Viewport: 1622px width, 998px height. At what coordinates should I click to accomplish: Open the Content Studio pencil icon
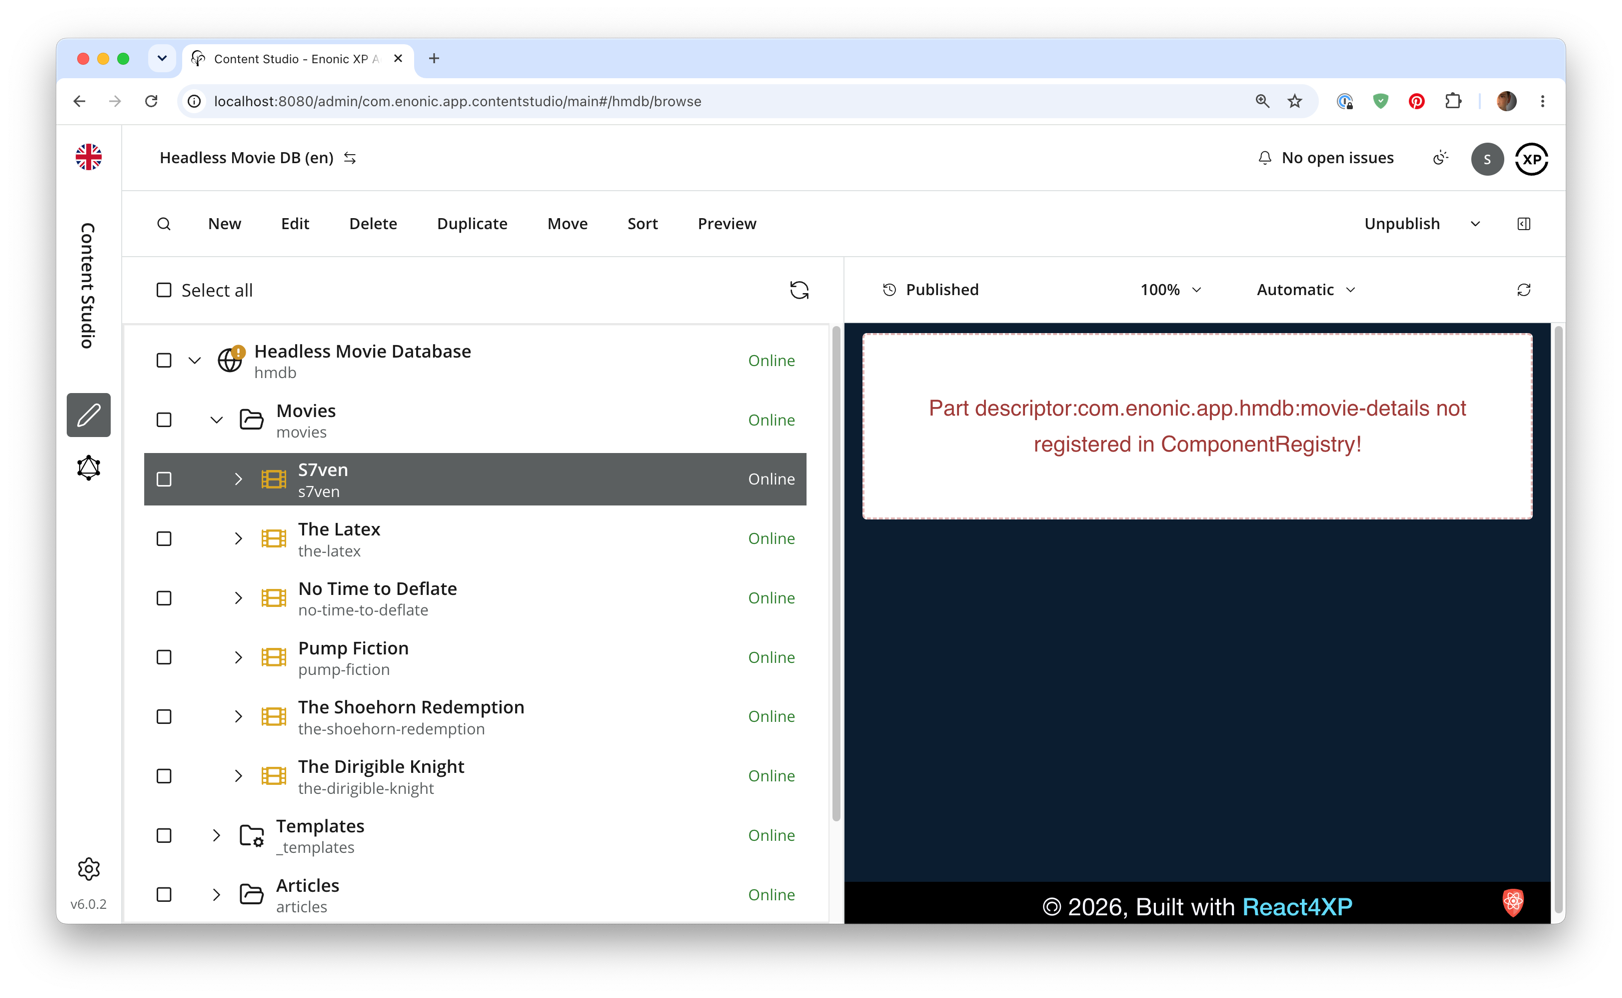point(89,415)
